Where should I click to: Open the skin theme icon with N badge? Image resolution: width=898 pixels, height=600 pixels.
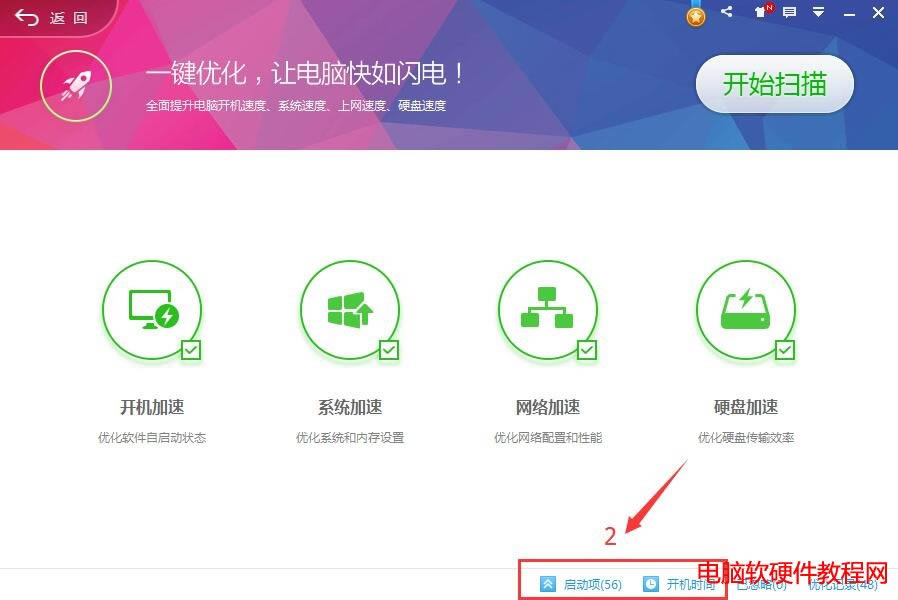tap(762, 13)
